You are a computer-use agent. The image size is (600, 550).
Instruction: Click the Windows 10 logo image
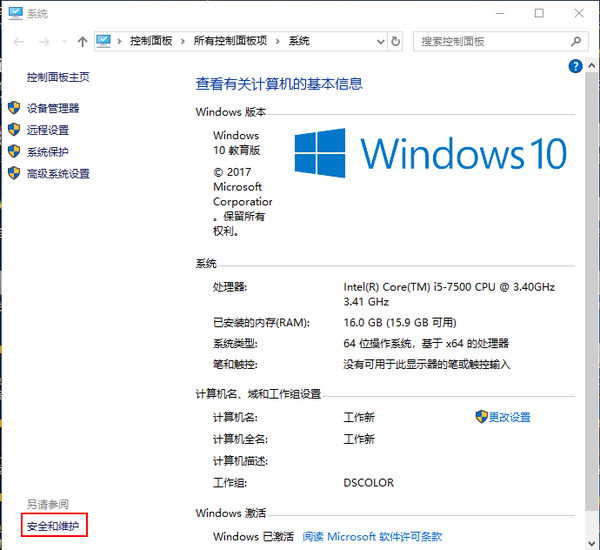[430, 153]
